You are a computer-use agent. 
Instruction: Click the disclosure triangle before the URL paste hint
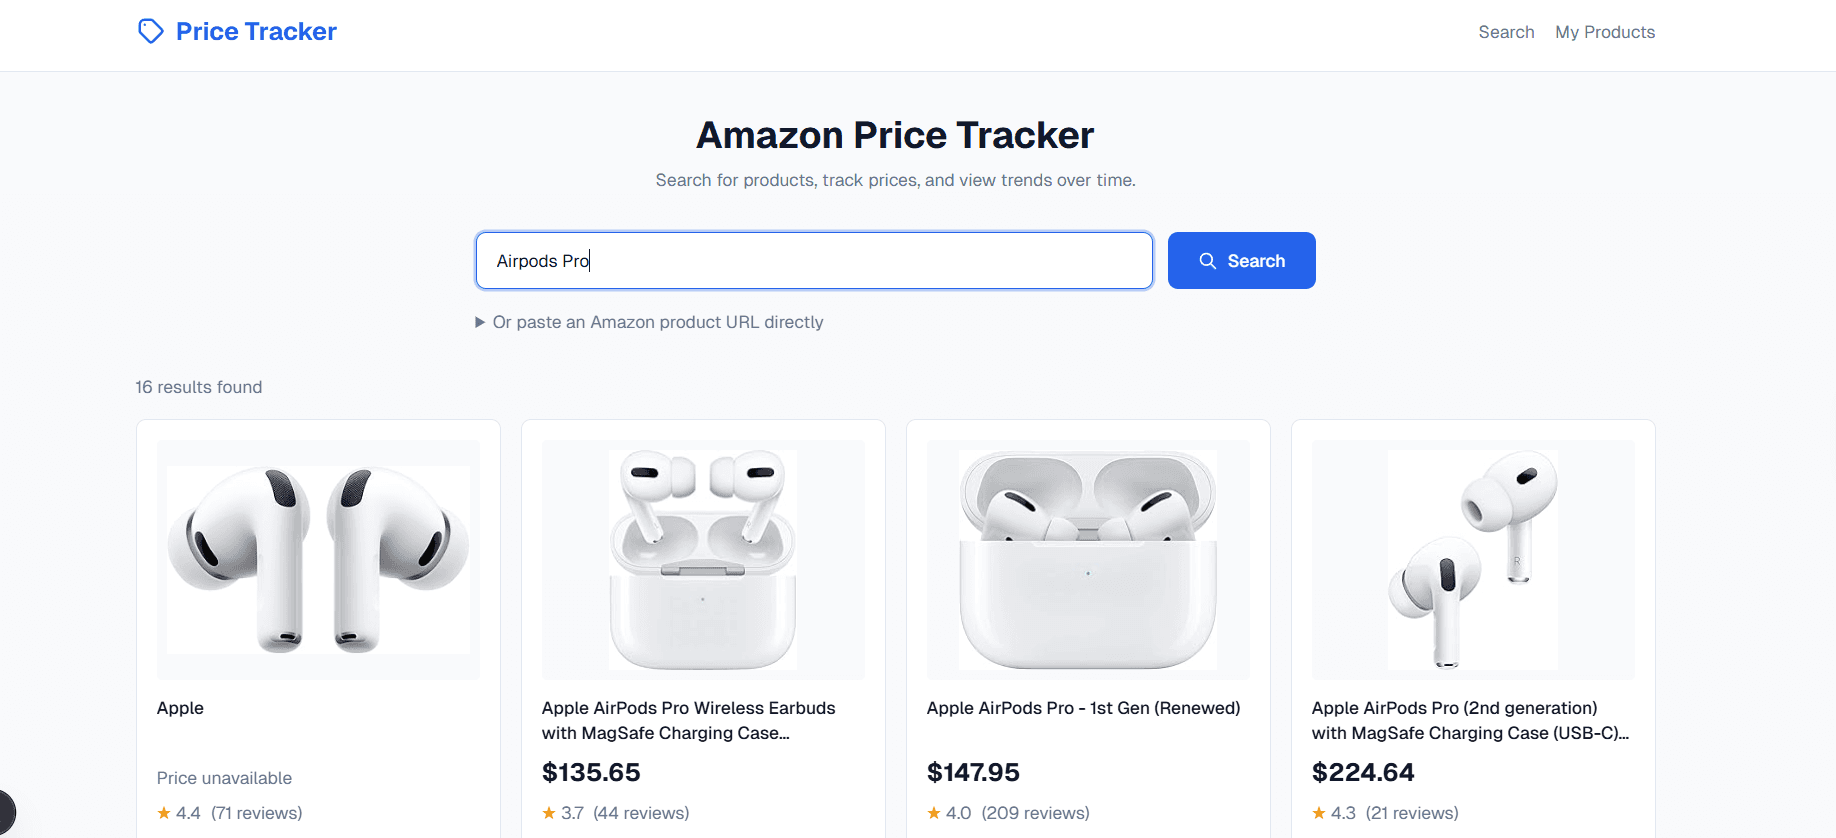(480, 322)
